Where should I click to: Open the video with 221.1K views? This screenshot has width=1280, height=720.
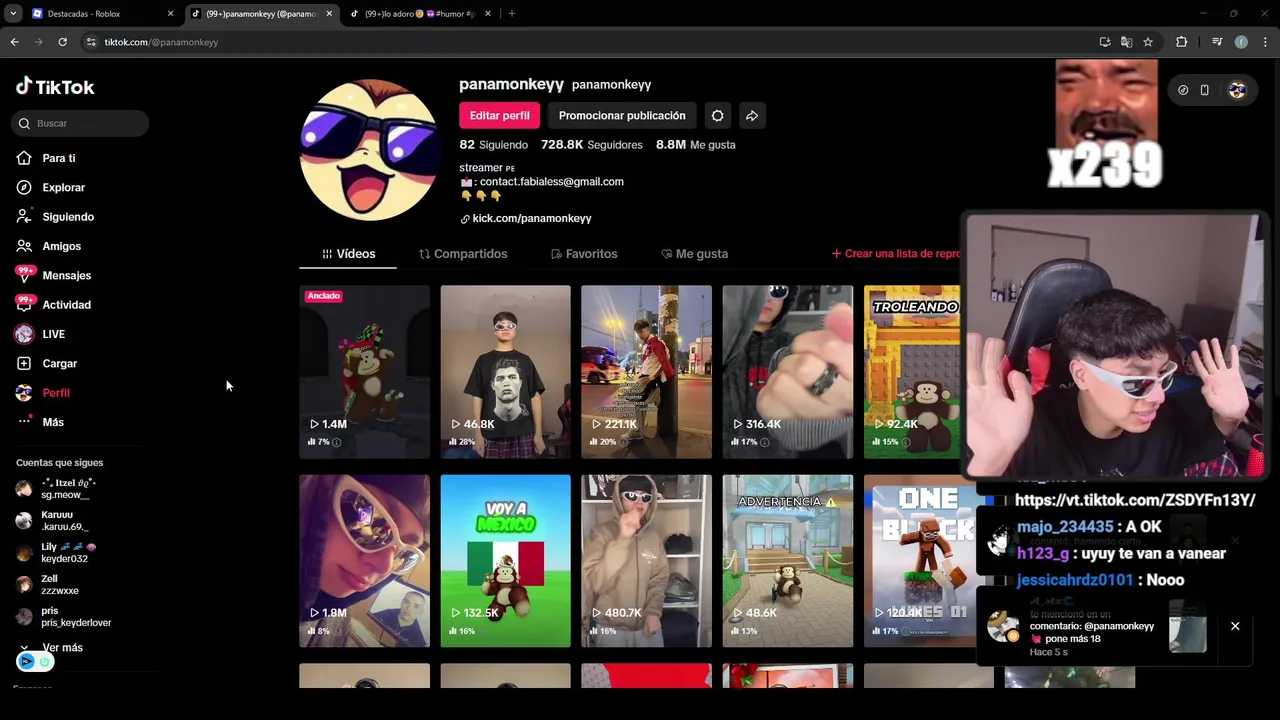646,372
